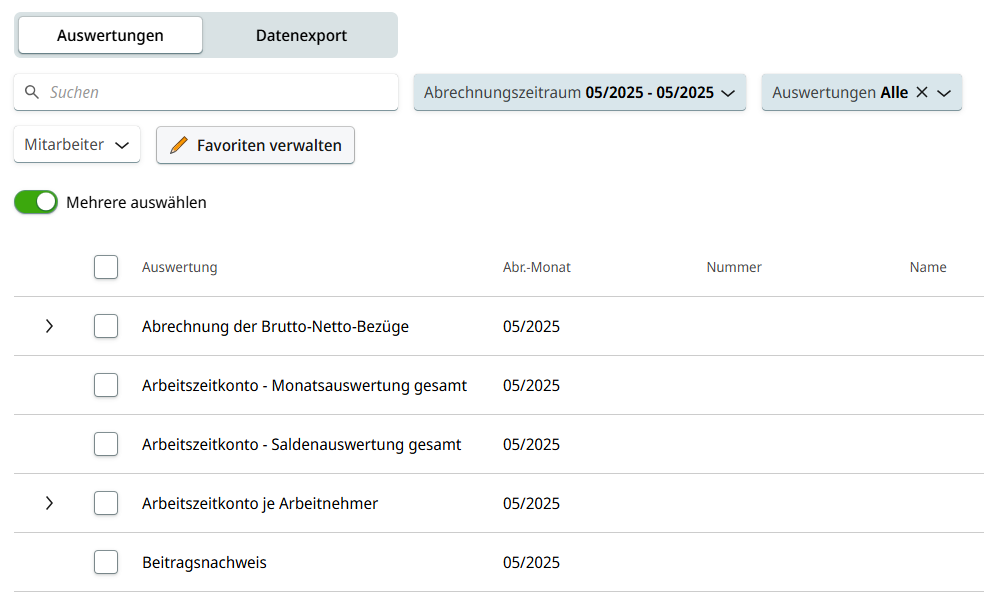This screenshot has width=984, height=600.
Task: Open the Abrechnungszeitraum dropdown
Action: click(579, 92)
